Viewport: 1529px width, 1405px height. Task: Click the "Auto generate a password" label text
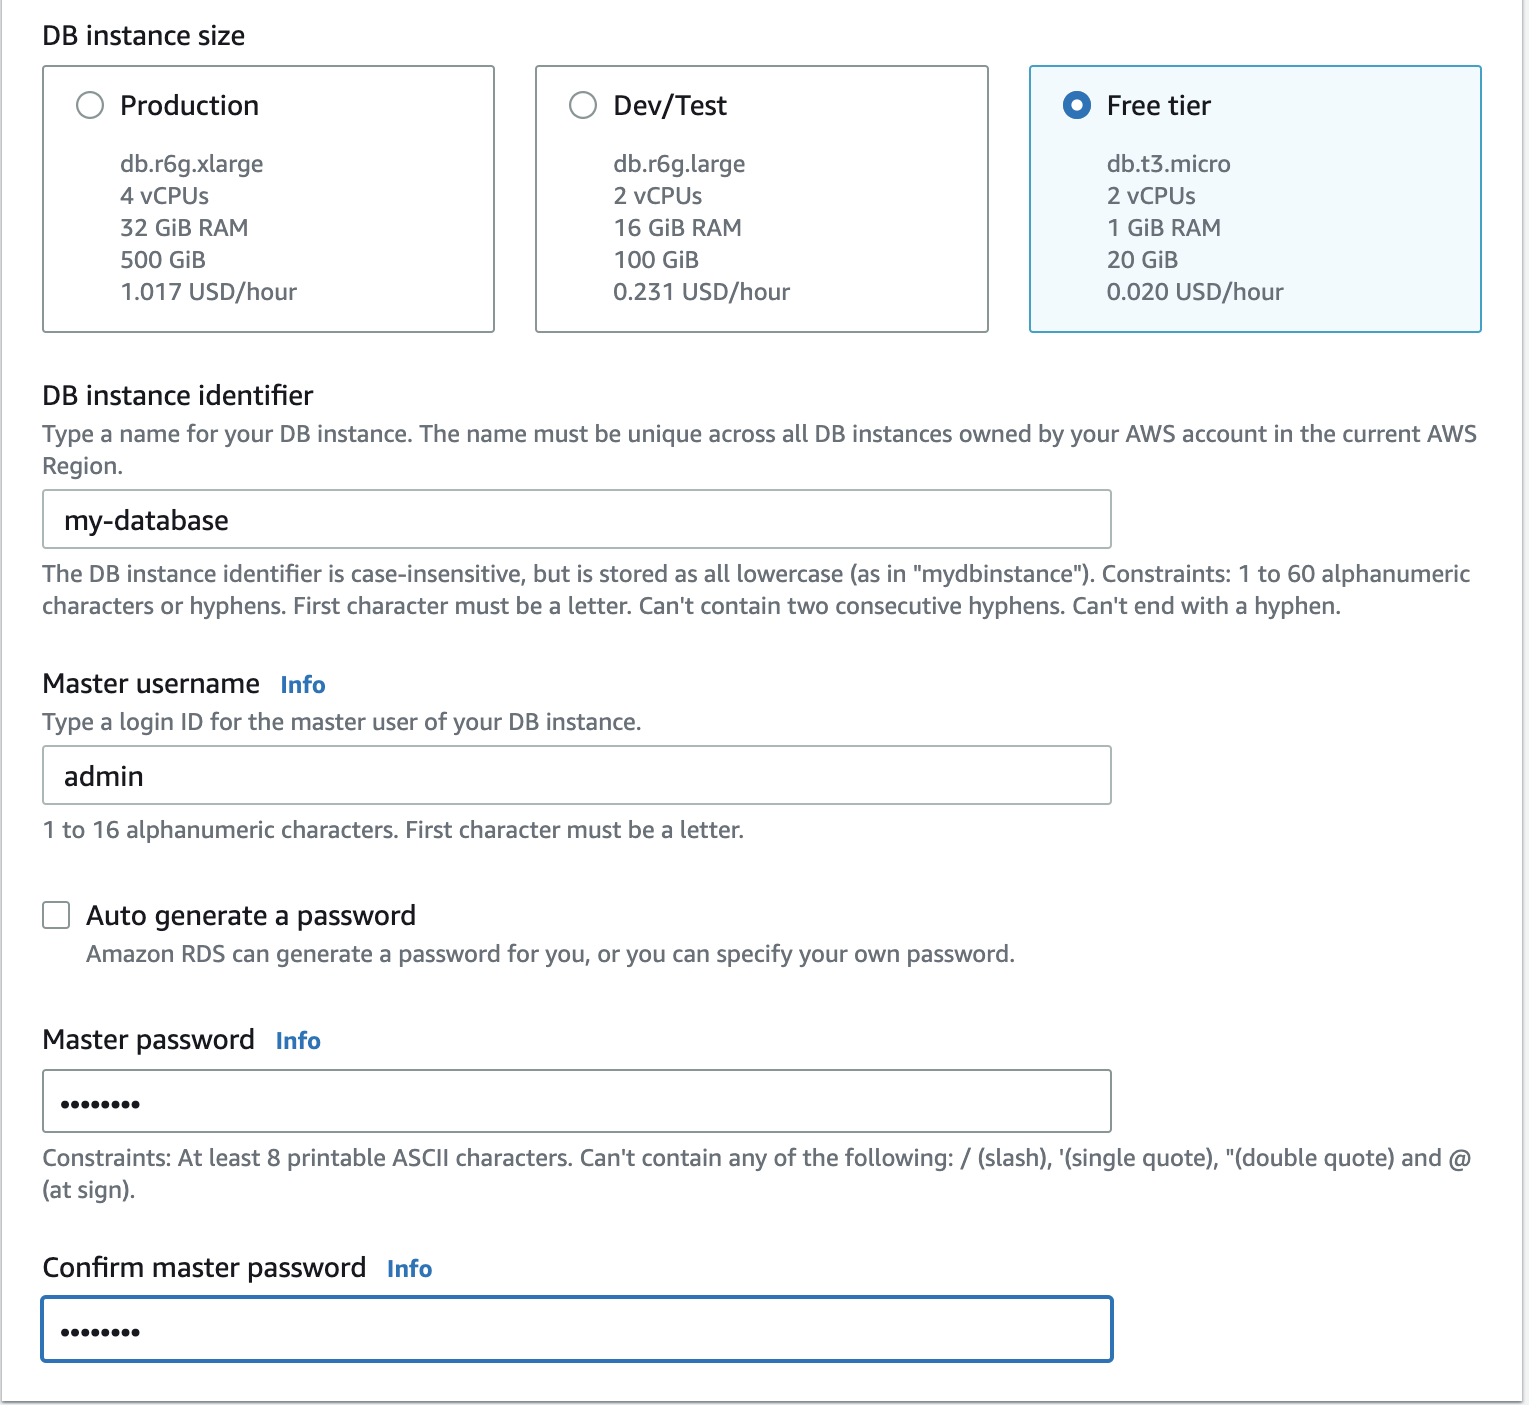pyautogui.click(x=251, y=916)
